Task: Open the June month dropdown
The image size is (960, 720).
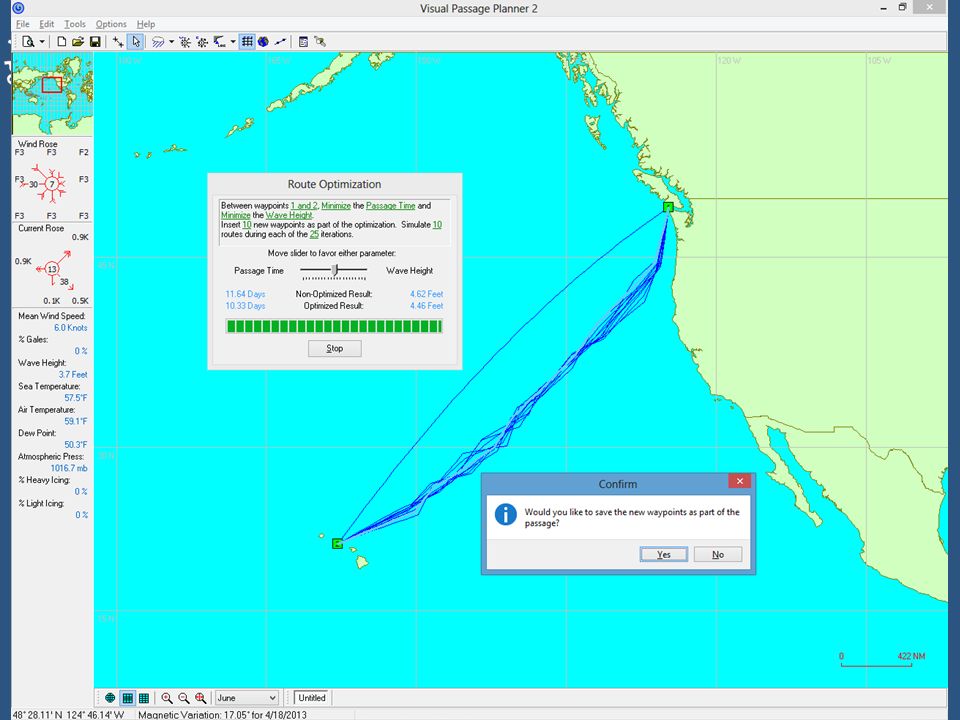Action: (x=246, y=698)
